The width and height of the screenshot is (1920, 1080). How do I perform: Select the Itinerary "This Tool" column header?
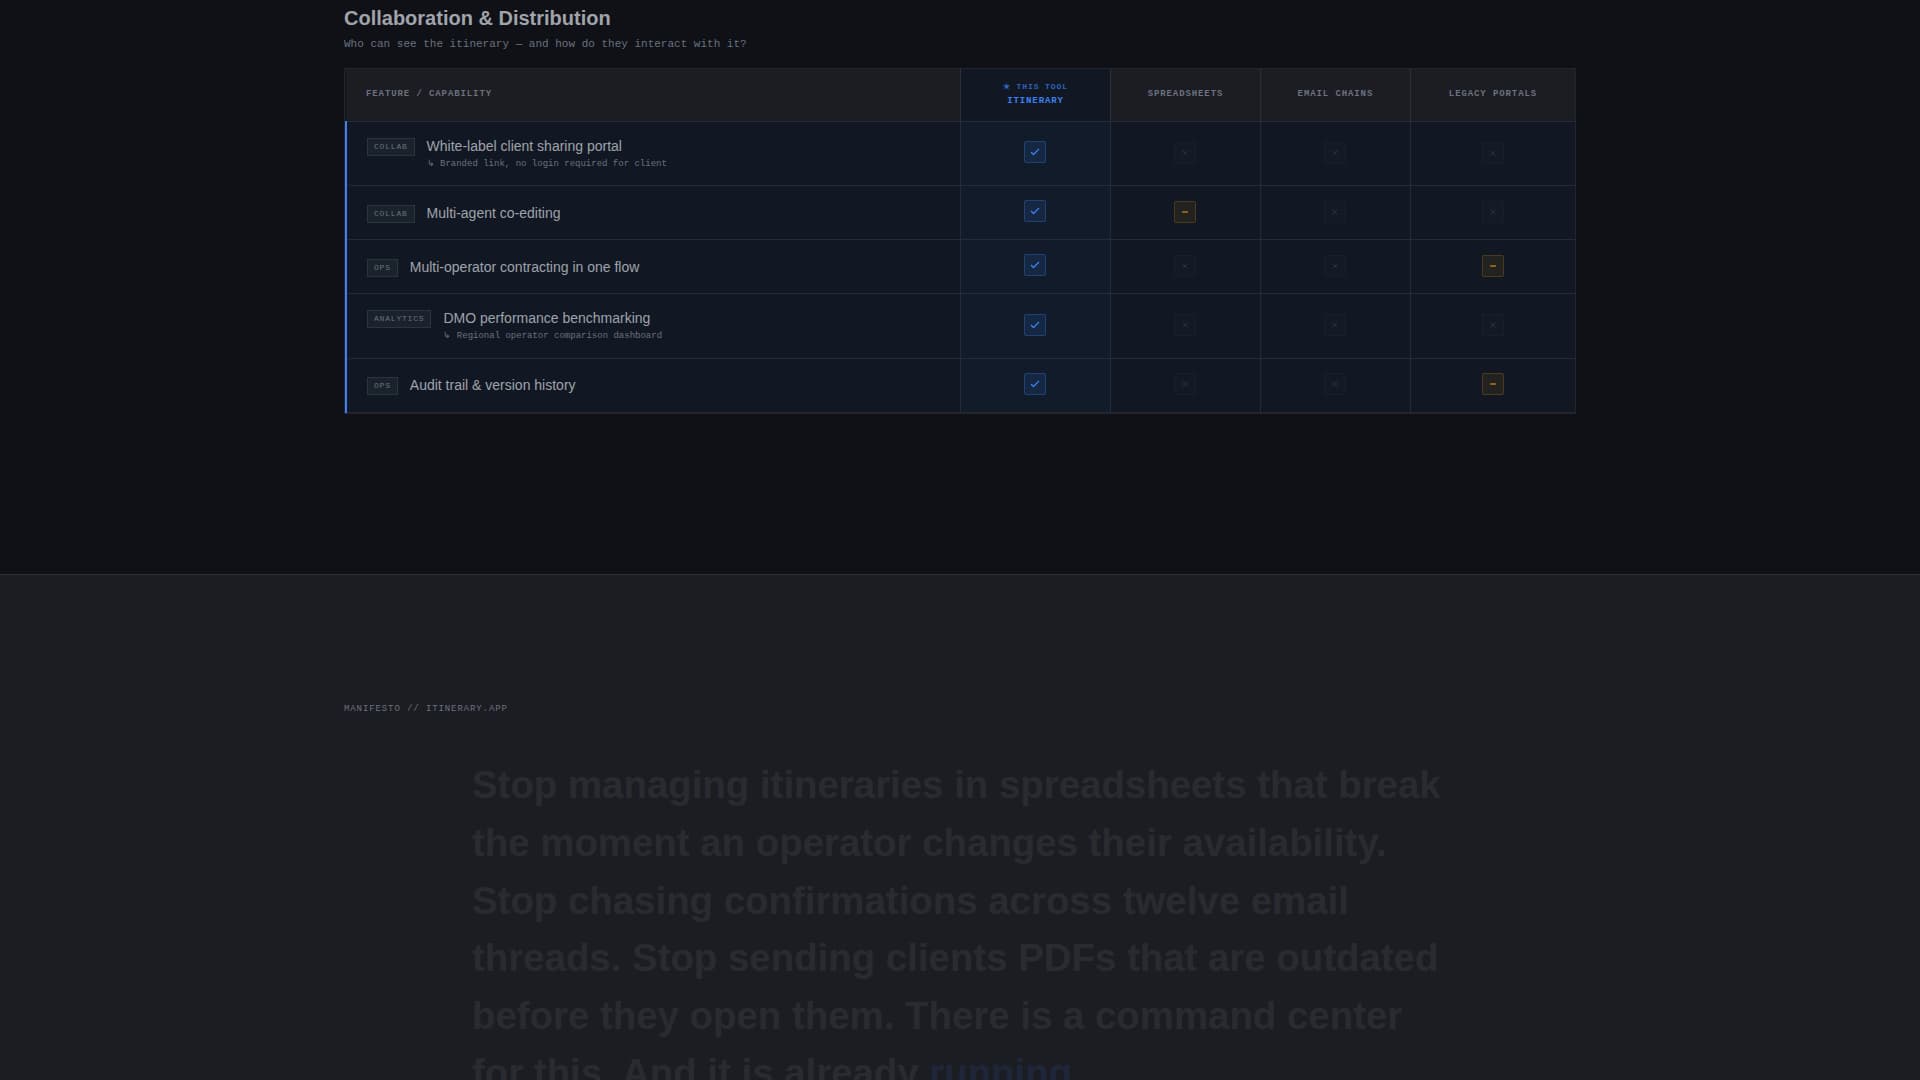coord(1035,94)
